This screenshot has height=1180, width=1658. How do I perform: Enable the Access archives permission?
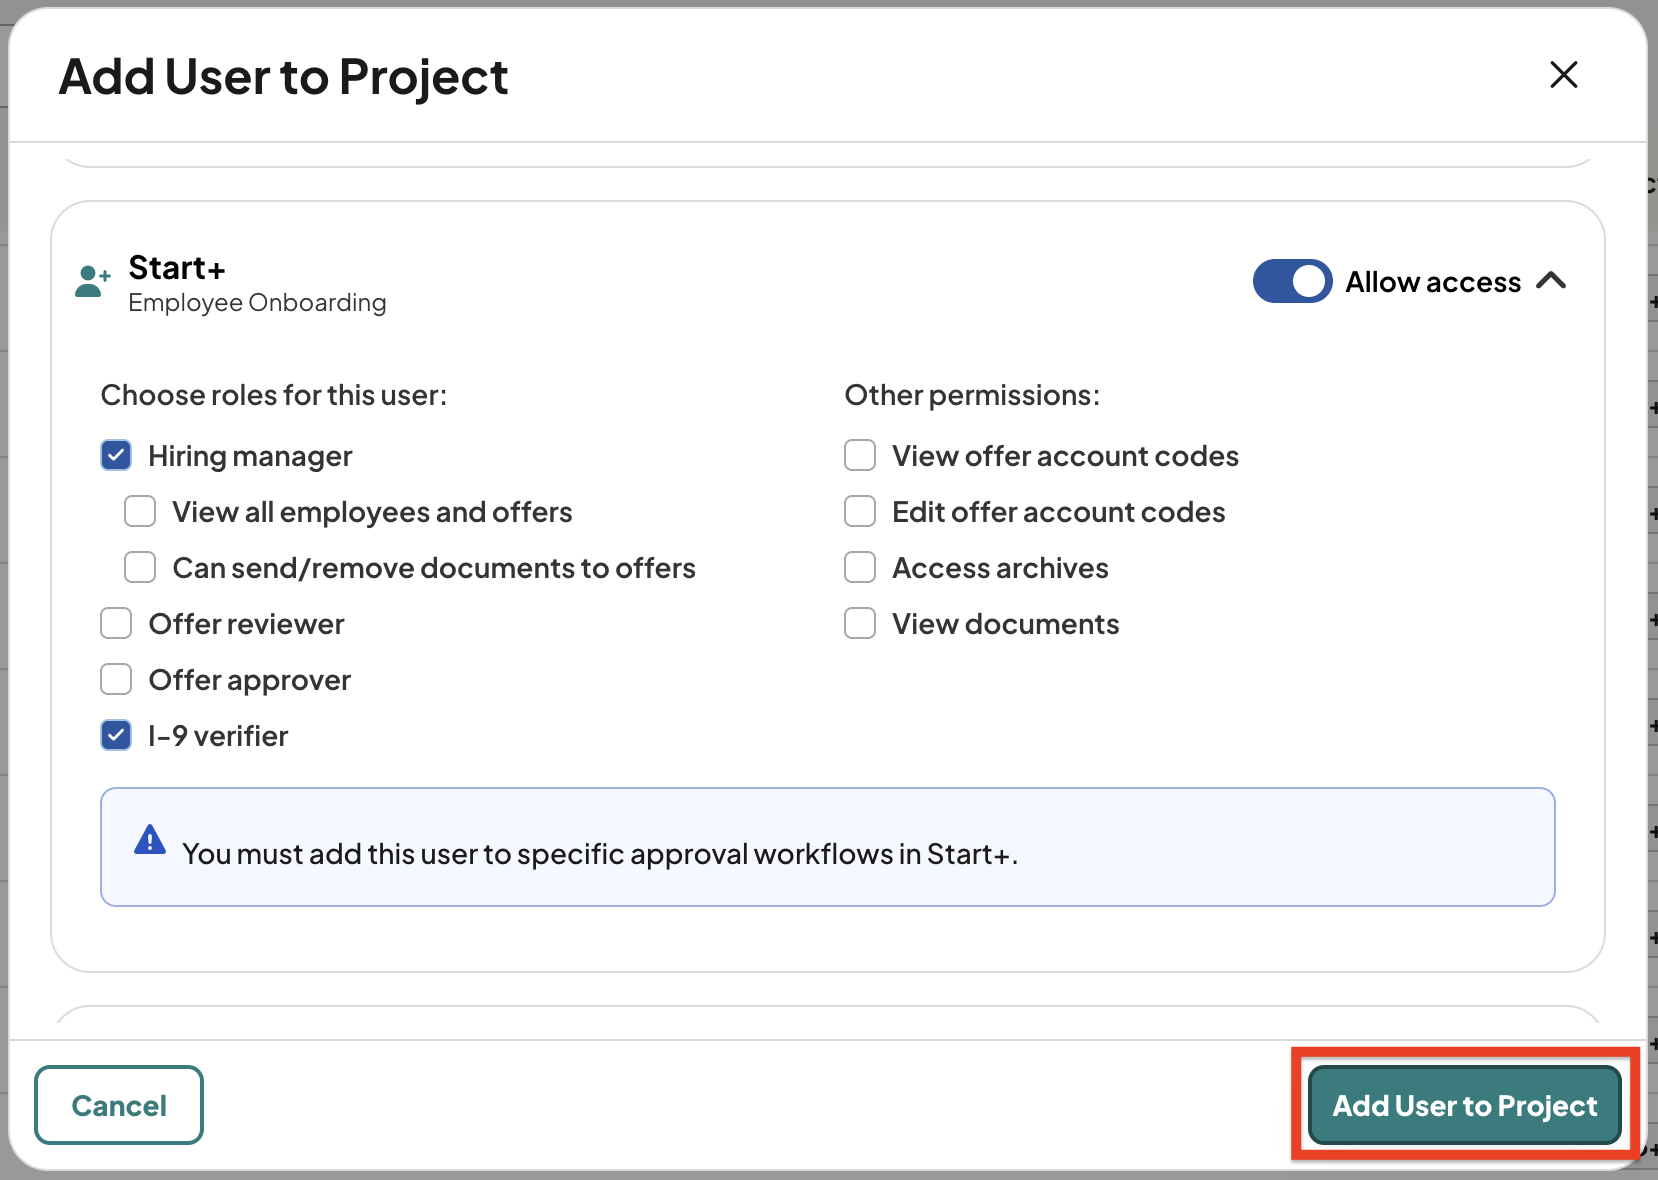860,568
